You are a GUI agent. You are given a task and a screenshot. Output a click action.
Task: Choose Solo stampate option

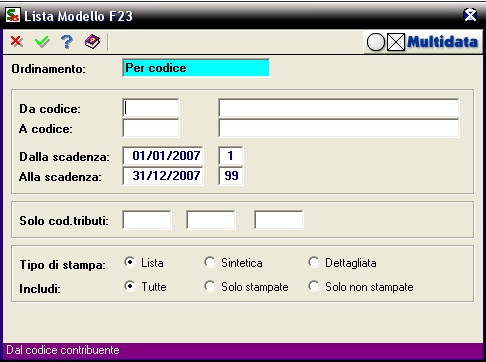(x=210, y=287)
